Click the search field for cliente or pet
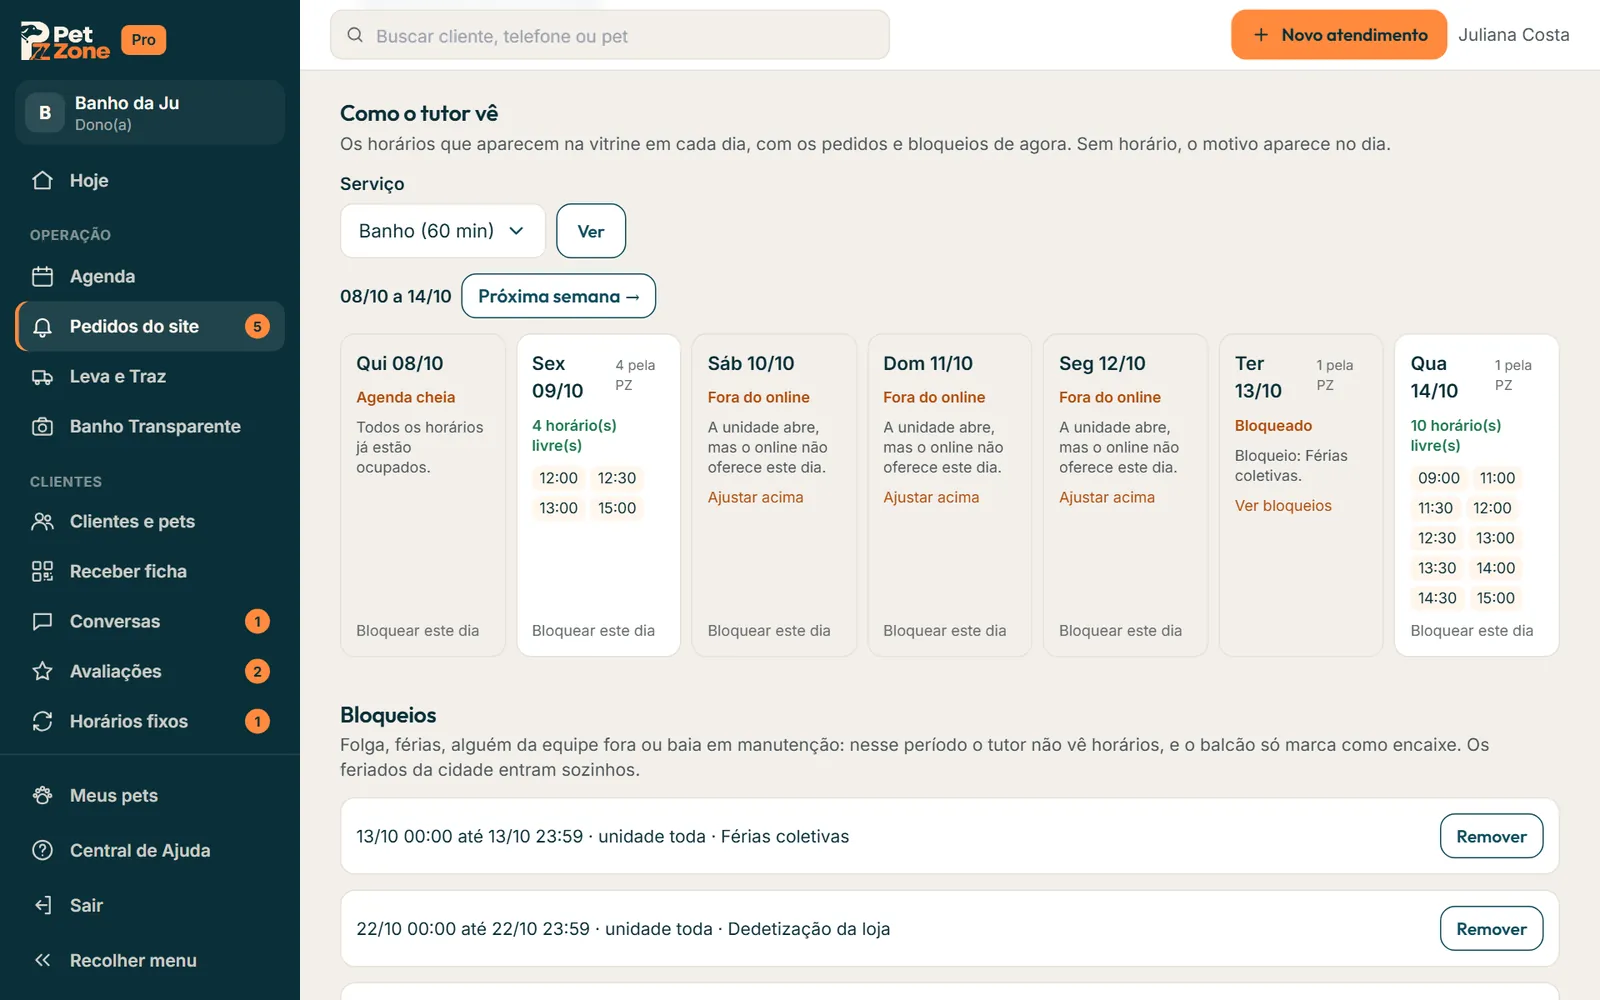This screenshot has width=1600, height=1000. click(610, 35)
